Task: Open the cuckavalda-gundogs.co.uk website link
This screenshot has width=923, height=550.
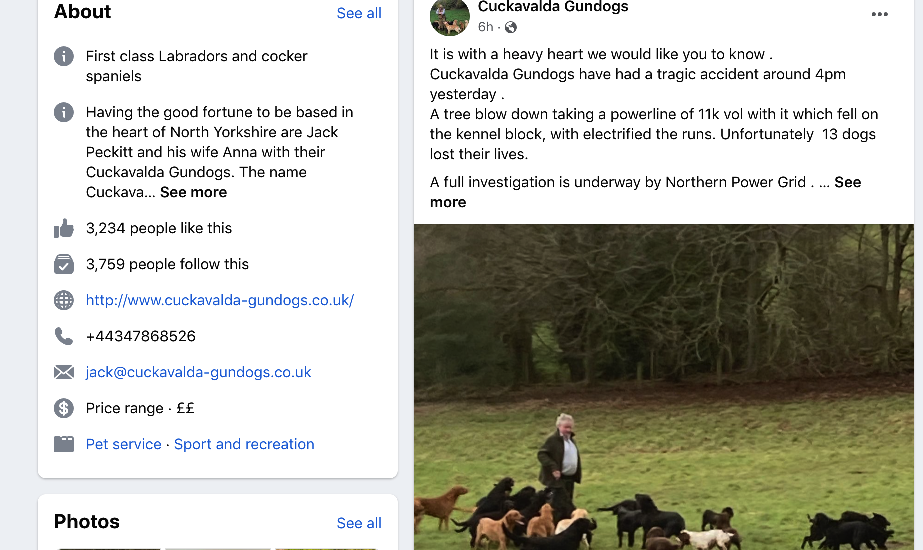Action: 220,300
